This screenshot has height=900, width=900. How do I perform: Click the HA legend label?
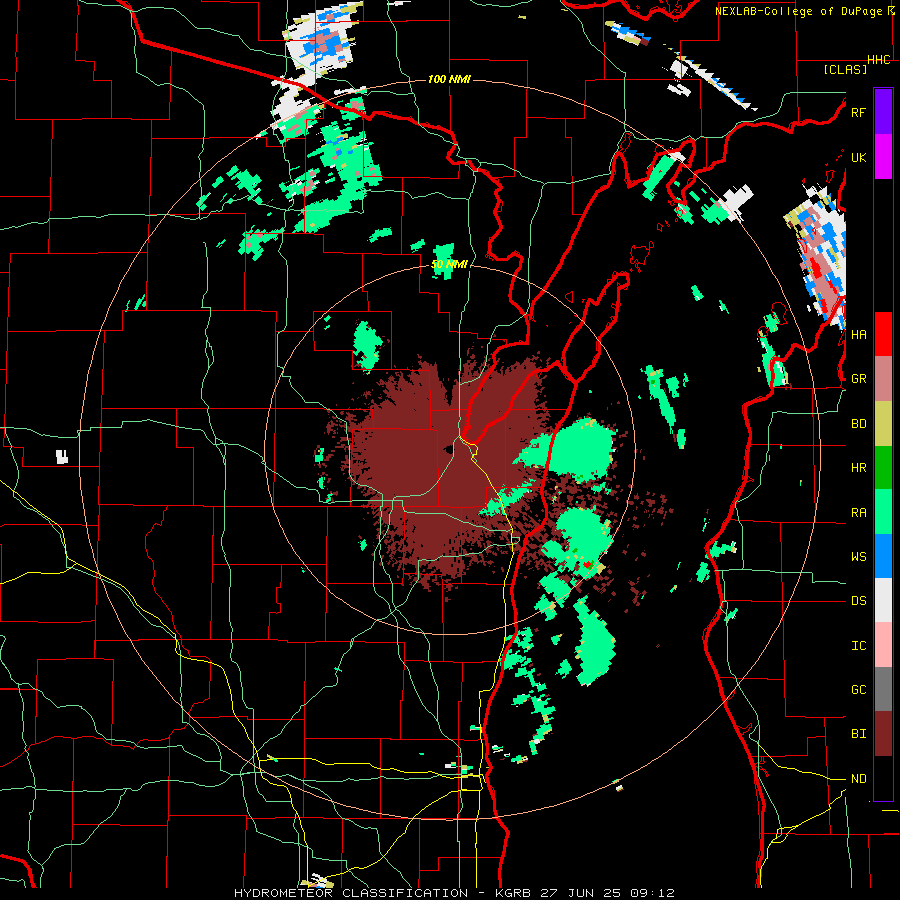858,335
